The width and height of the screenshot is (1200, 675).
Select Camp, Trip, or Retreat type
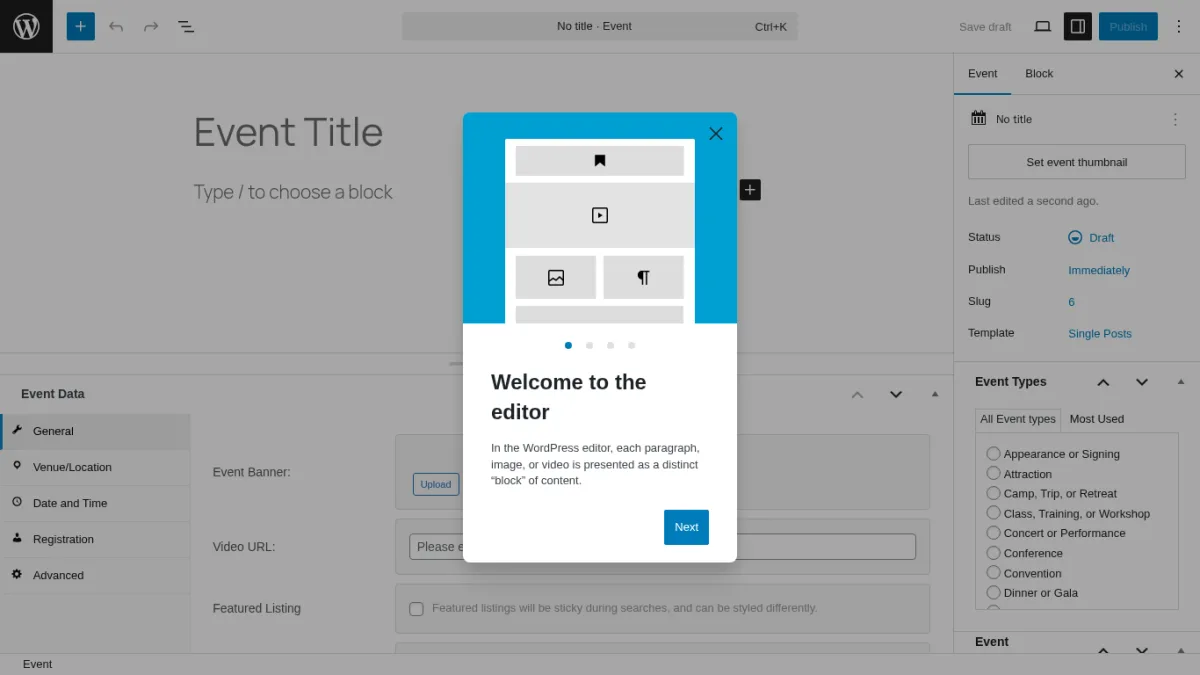pyautogui.click(x=993, y=493)
